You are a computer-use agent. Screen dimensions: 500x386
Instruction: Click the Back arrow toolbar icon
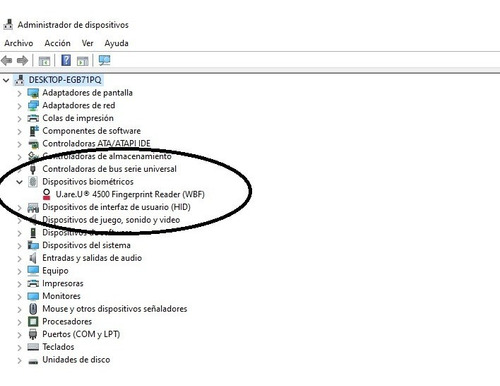(x=7, y=60)
